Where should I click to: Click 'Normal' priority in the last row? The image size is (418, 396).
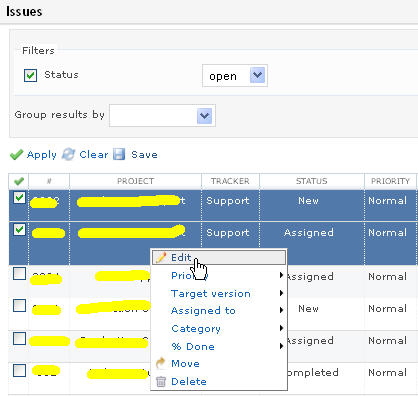[387, 372]
